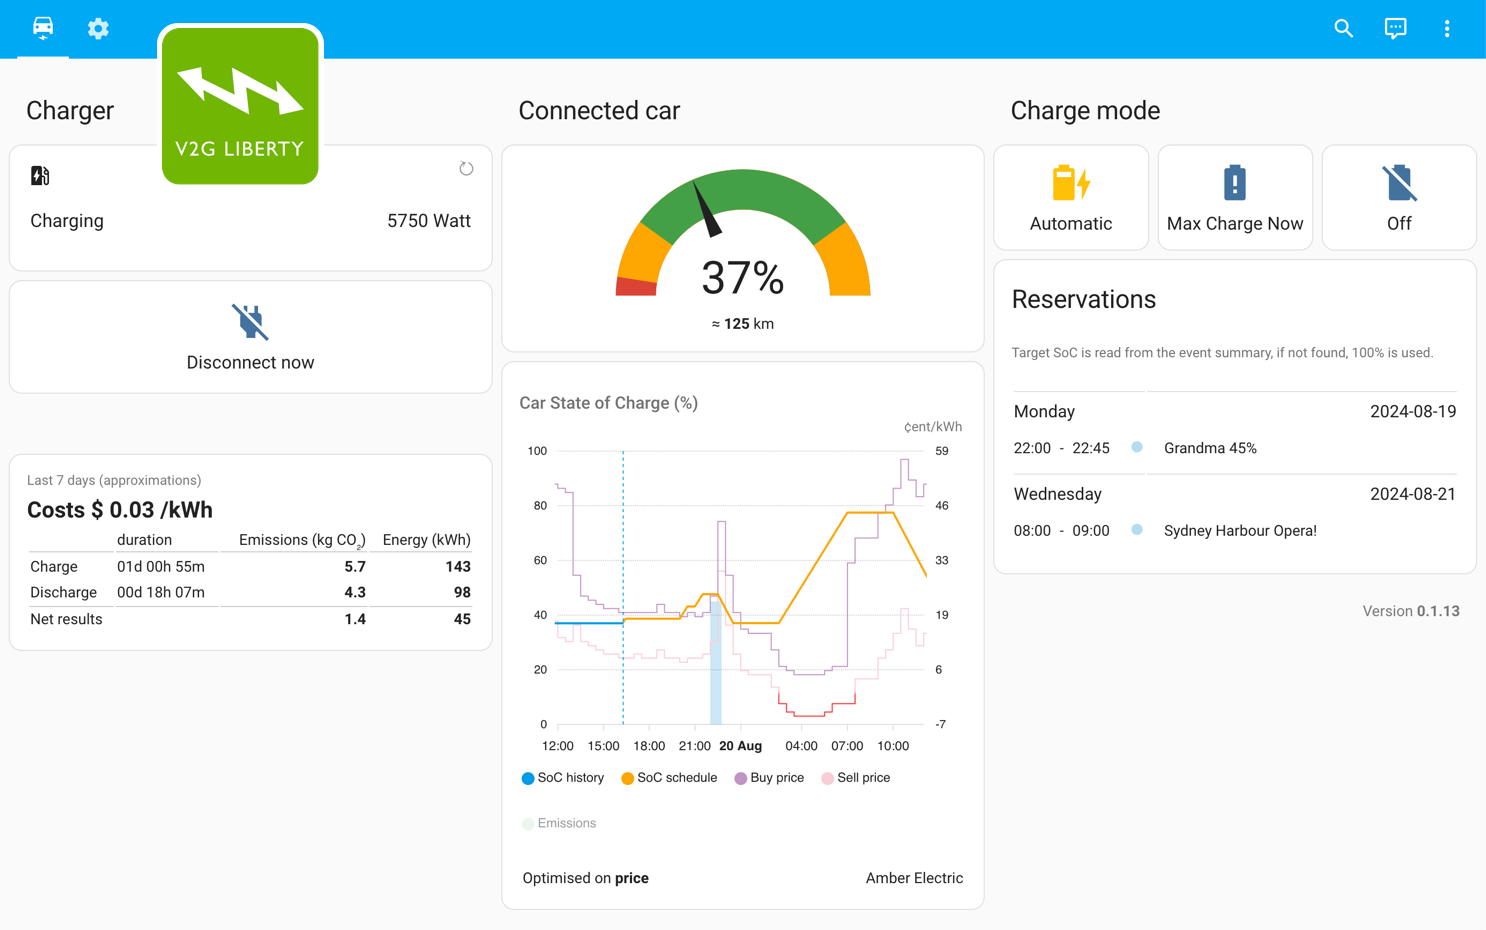Turn charge mode Off
Image resolution: width=1486 pixels, height=930 pixels.
(1399, 197)
